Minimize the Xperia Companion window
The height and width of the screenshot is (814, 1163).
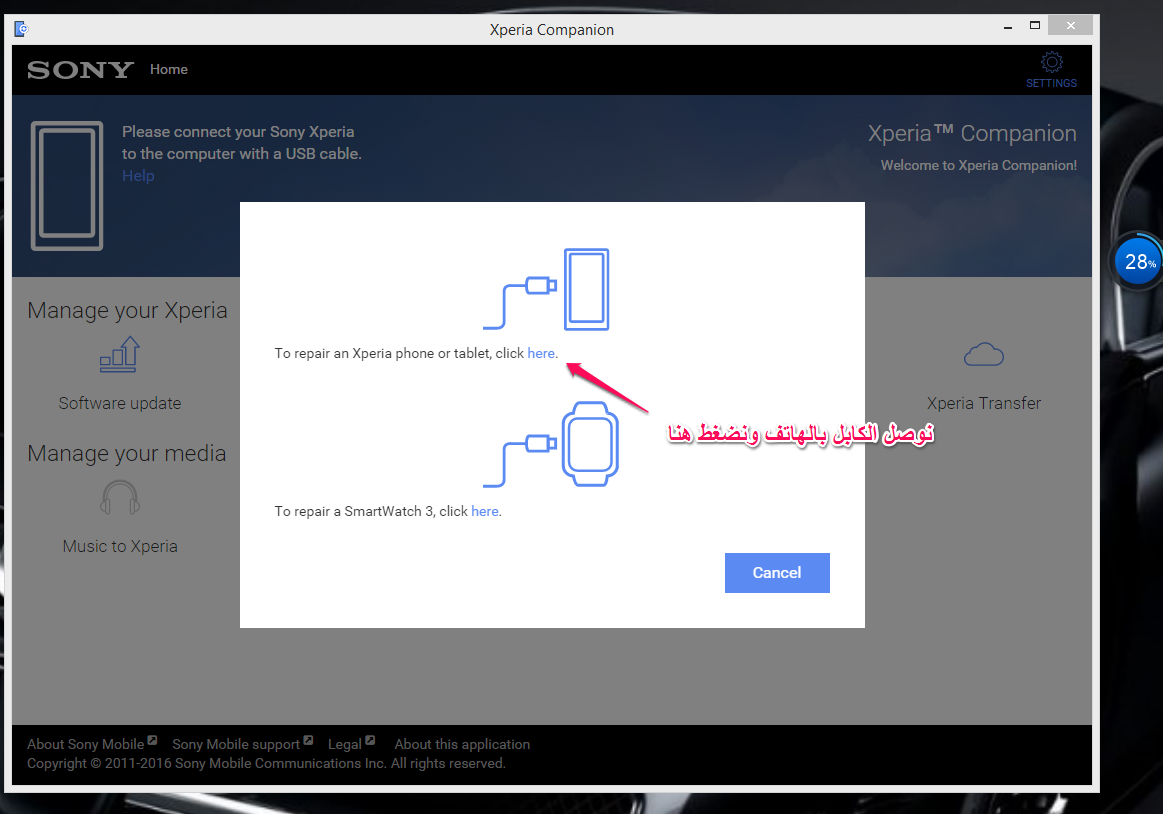click(1007, 27)
